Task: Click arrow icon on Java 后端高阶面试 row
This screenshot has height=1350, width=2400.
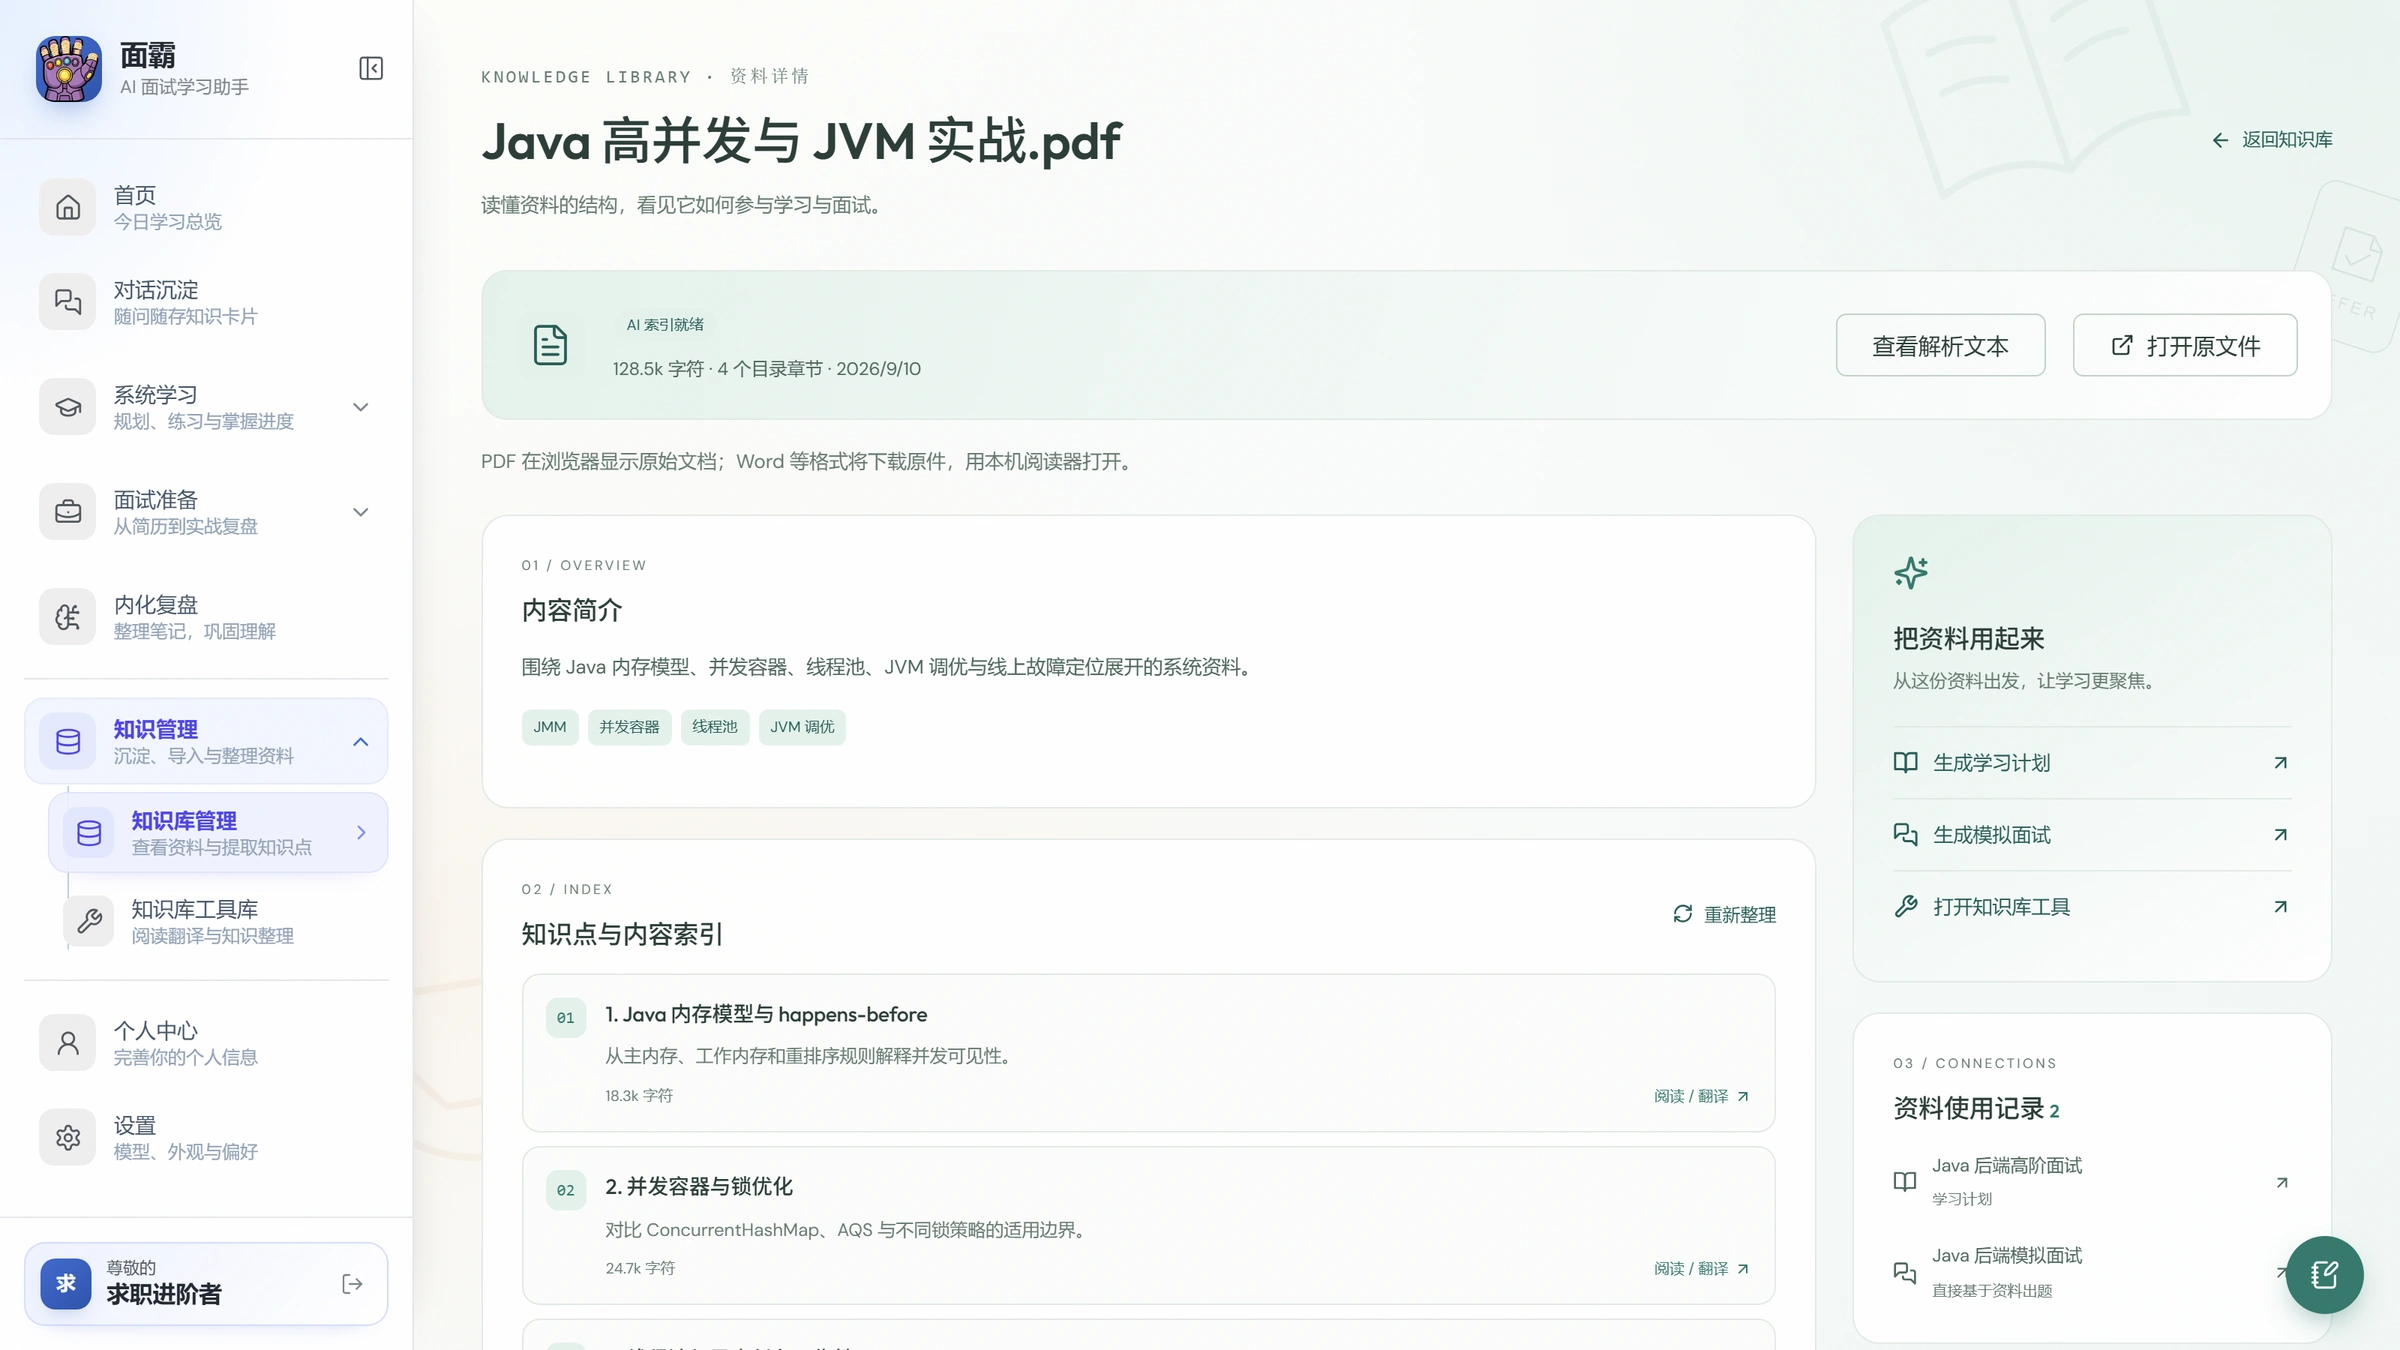Action: point(2281,1183)
